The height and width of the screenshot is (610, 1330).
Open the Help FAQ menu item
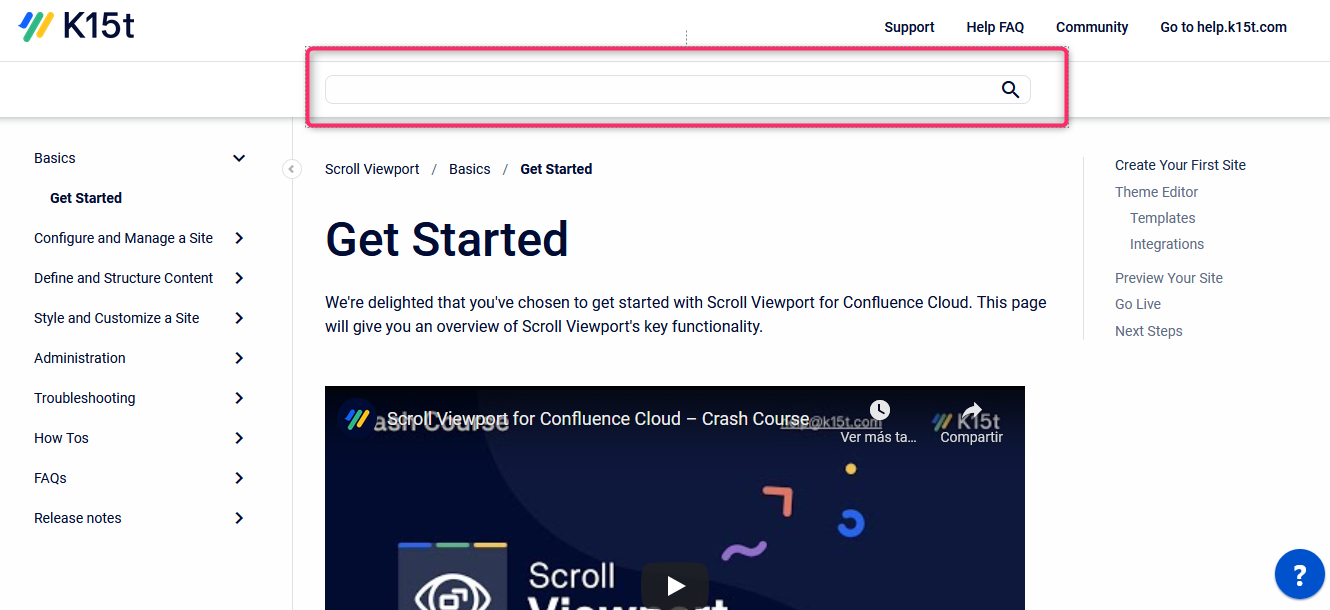pos(995,27)
